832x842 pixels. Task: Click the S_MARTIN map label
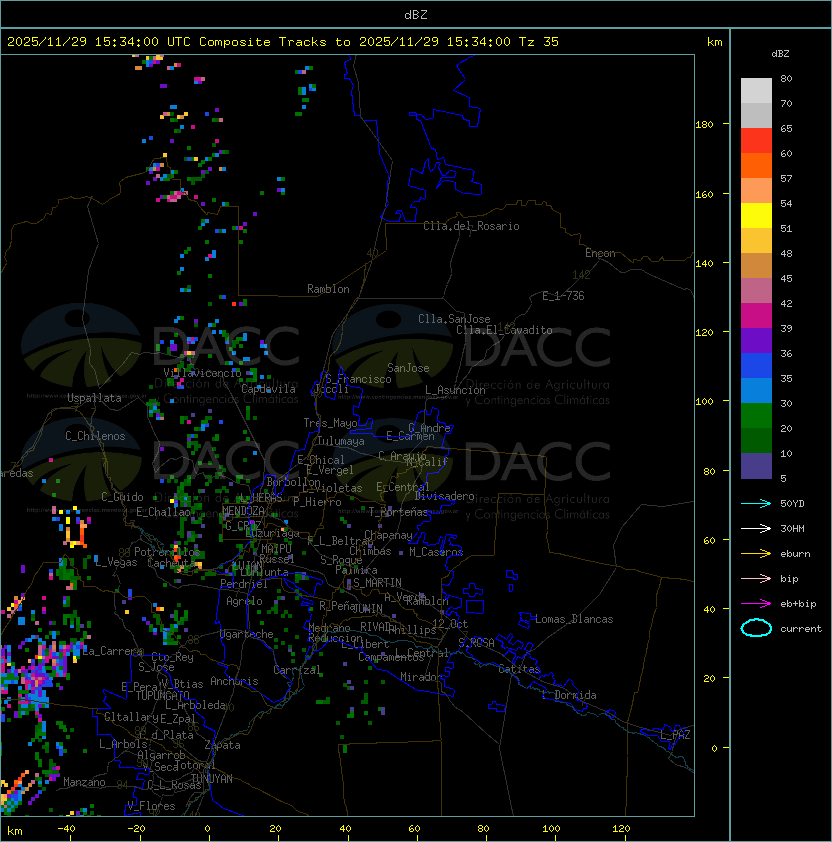(x=377, y=583)
